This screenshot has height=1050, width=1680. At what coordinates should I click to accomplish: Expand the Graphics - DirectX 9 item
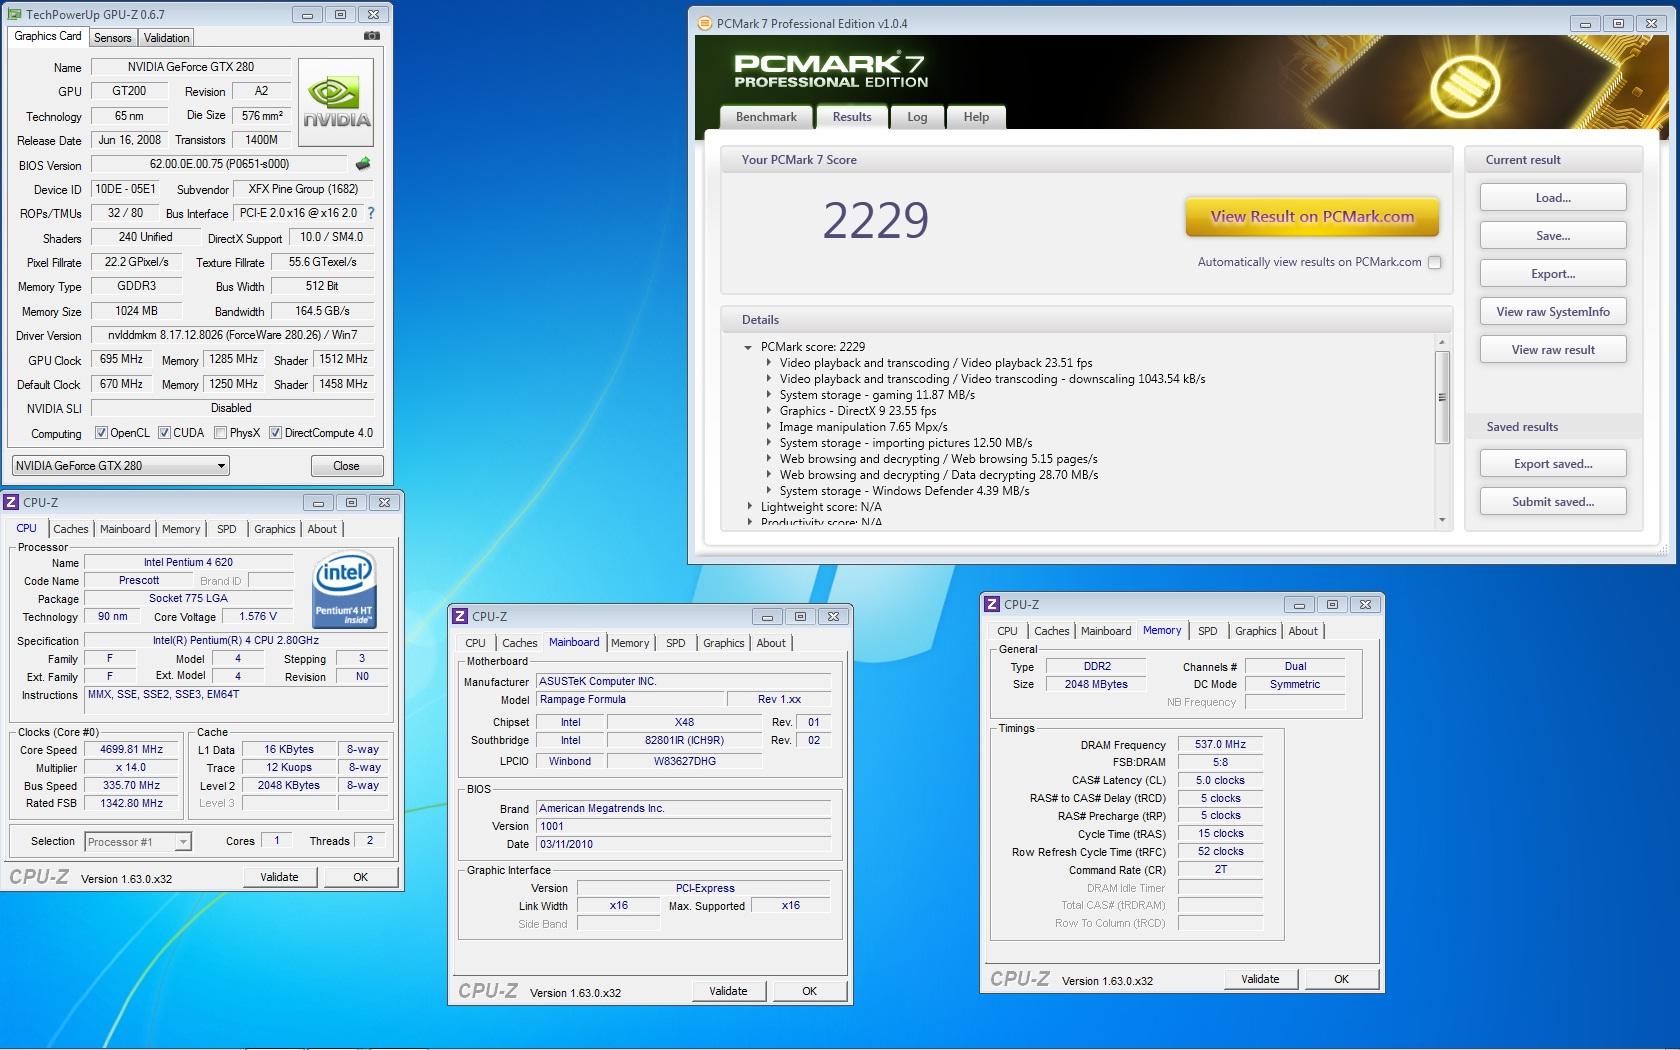[768, 411]
